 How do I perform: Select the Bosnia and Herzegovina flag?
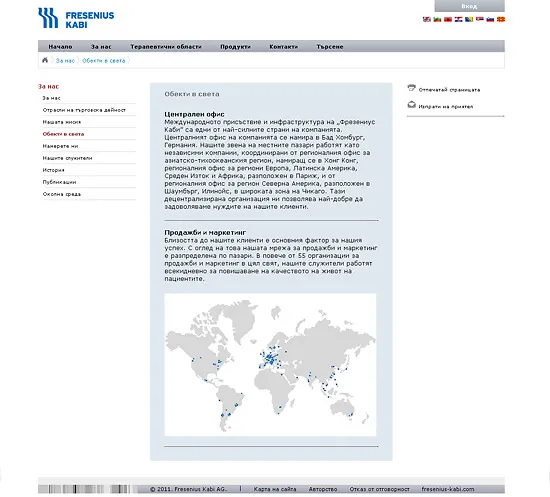coord(469,19)
